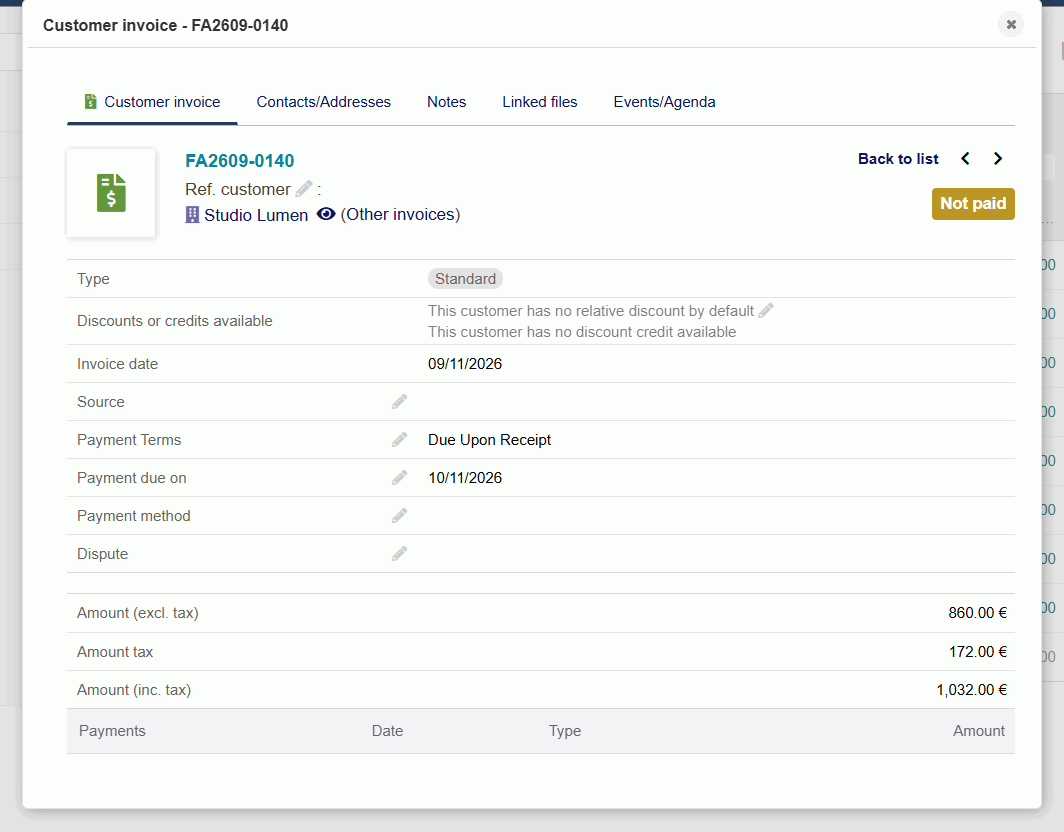
Task: Open the Studio Lumen customer link
Action: [256, 215]
